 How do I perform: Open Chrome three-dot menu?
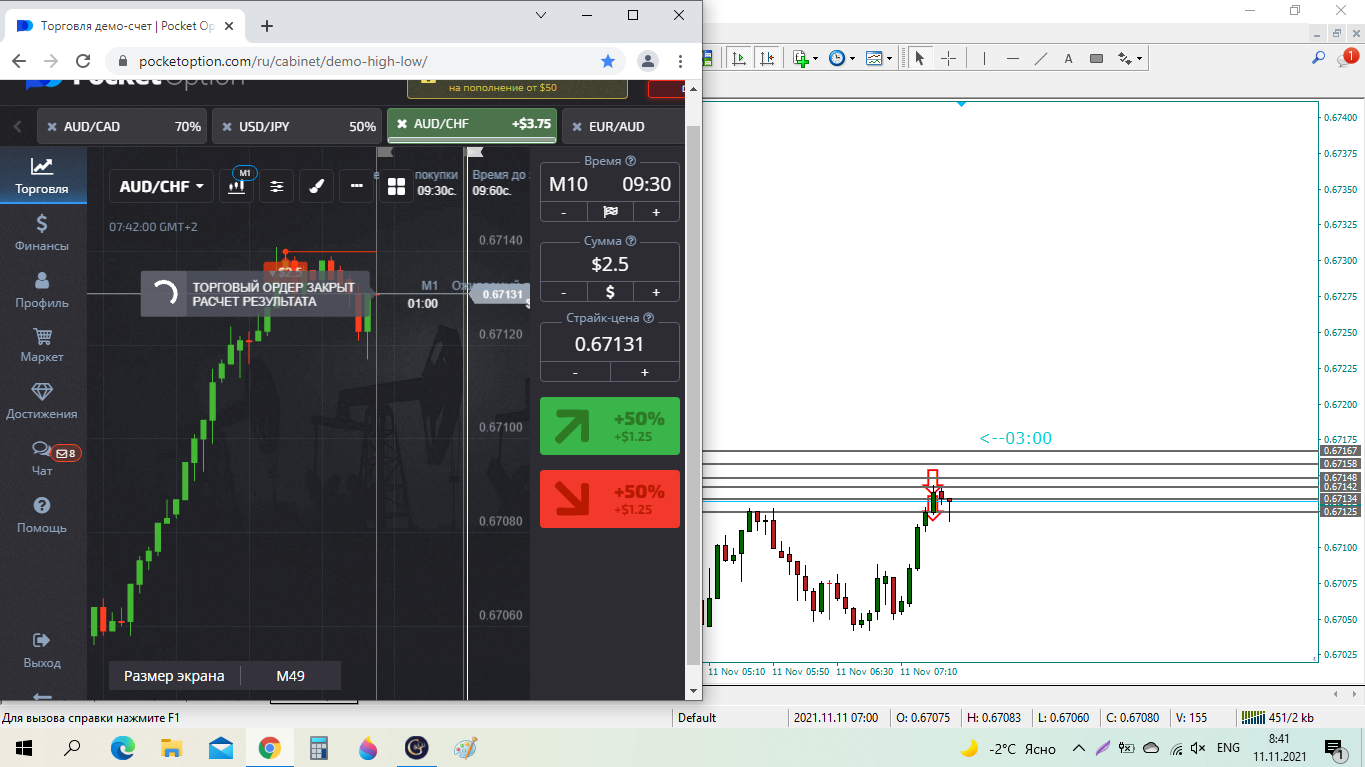pyautogui.click(x=681, y=61)
